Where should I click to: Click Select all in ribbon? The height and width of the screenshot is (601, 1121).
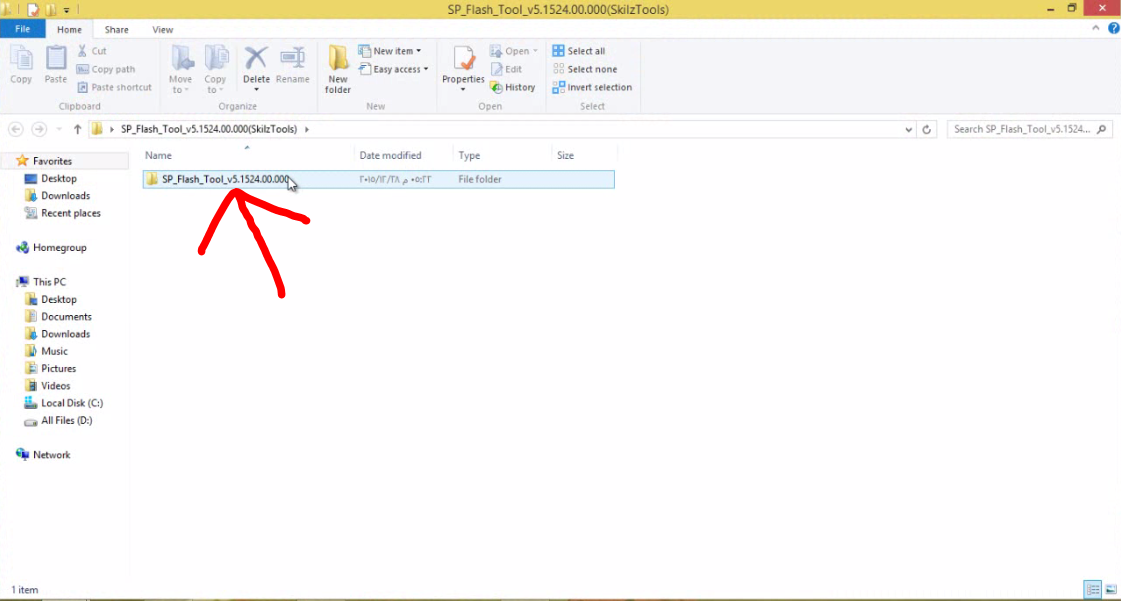579,51
